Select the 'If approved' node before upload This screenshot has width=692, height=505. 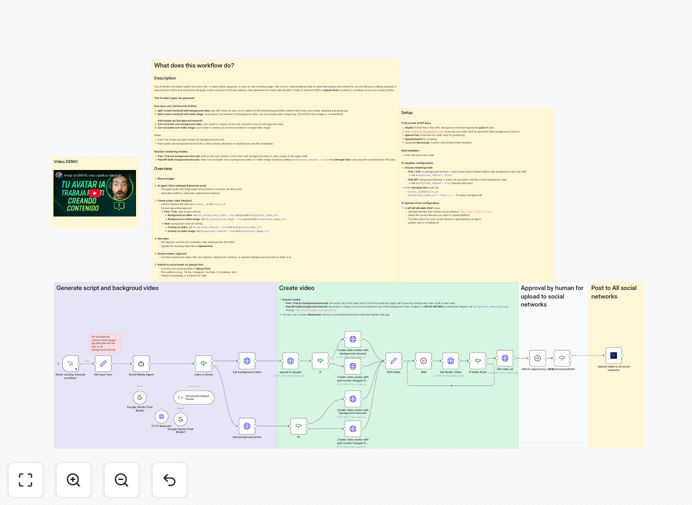click(x=562, y=358)
